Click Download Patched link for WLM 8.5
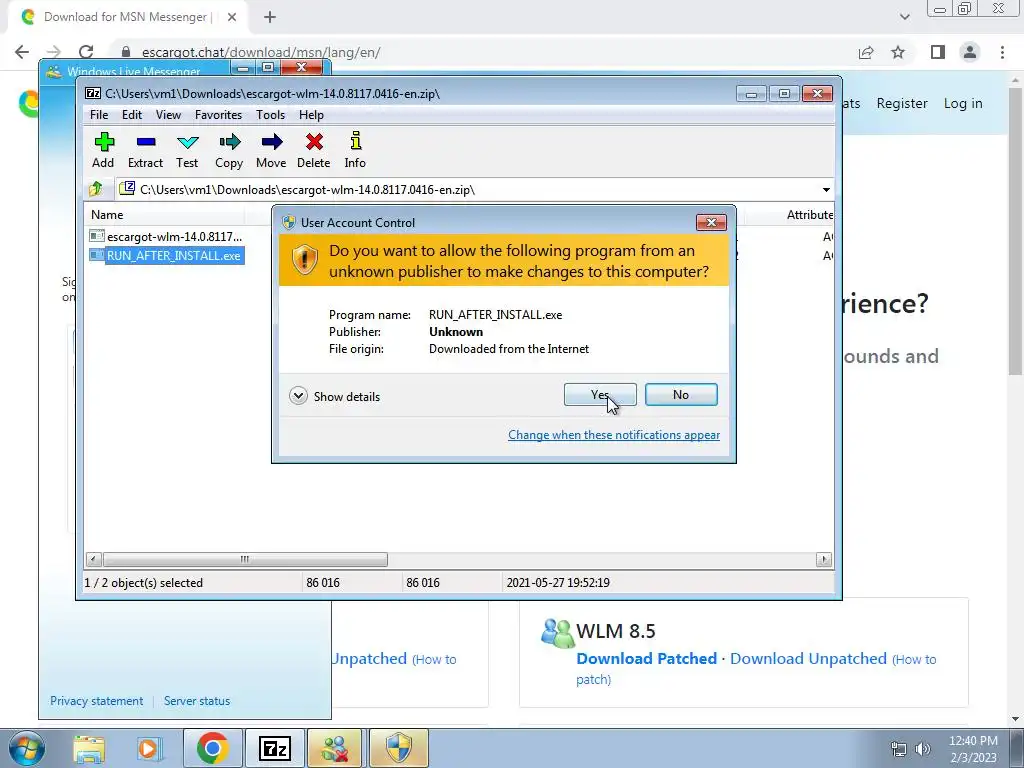Image resolution: width=1024 pixels, height=768 pixels. click(x=647, y=658)
